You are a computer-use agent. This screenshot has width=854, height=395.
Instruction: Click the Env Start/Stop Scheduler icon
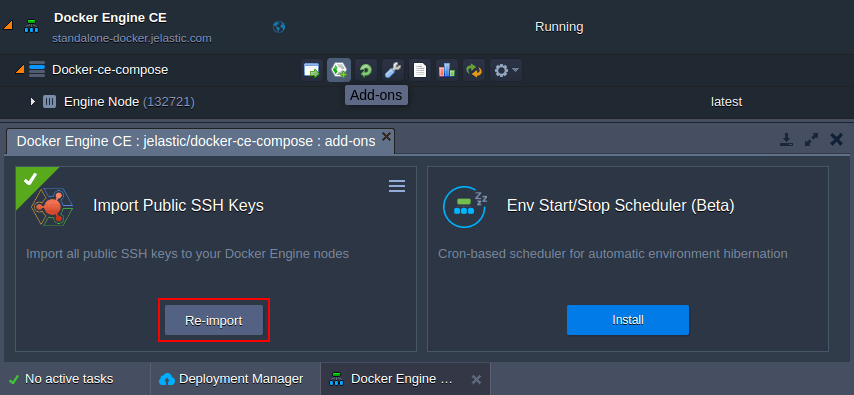pyautogui.click(x=465, y=206)
